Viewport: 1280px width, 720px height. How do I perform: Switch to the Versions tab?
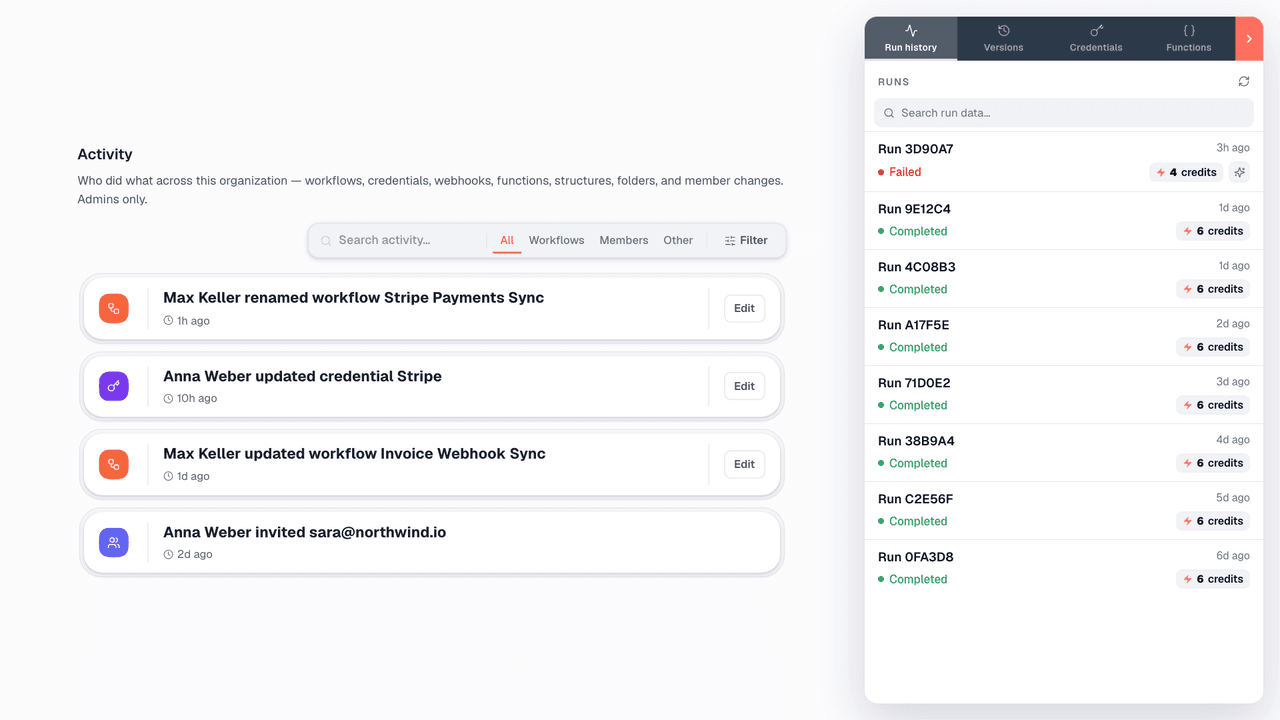coord(1003,38)
